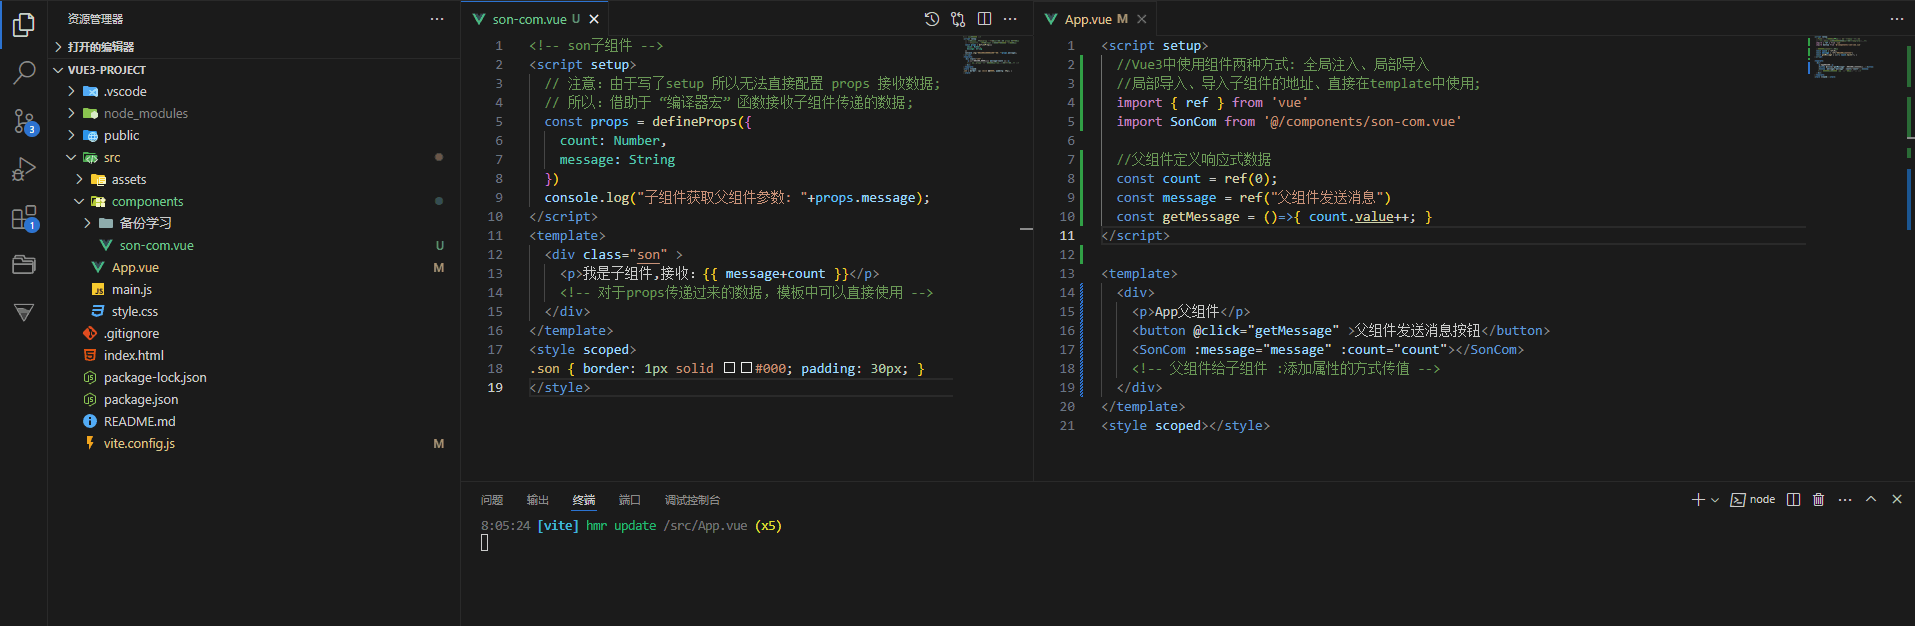
Task: Click the console.log statement in son-com.vue
Action: click(737, 198)
